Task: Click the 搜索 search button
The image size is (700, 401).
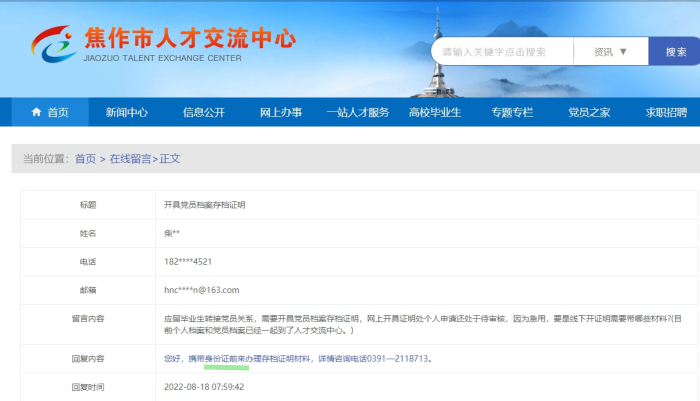Action: coord(676,52)
